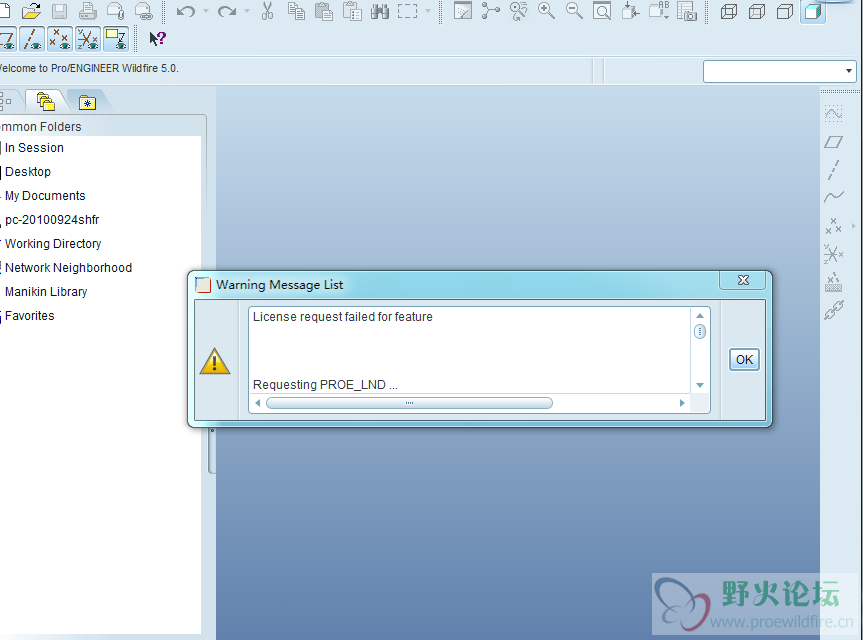
Task: Click the Copy icon
Action: [296, 10]
